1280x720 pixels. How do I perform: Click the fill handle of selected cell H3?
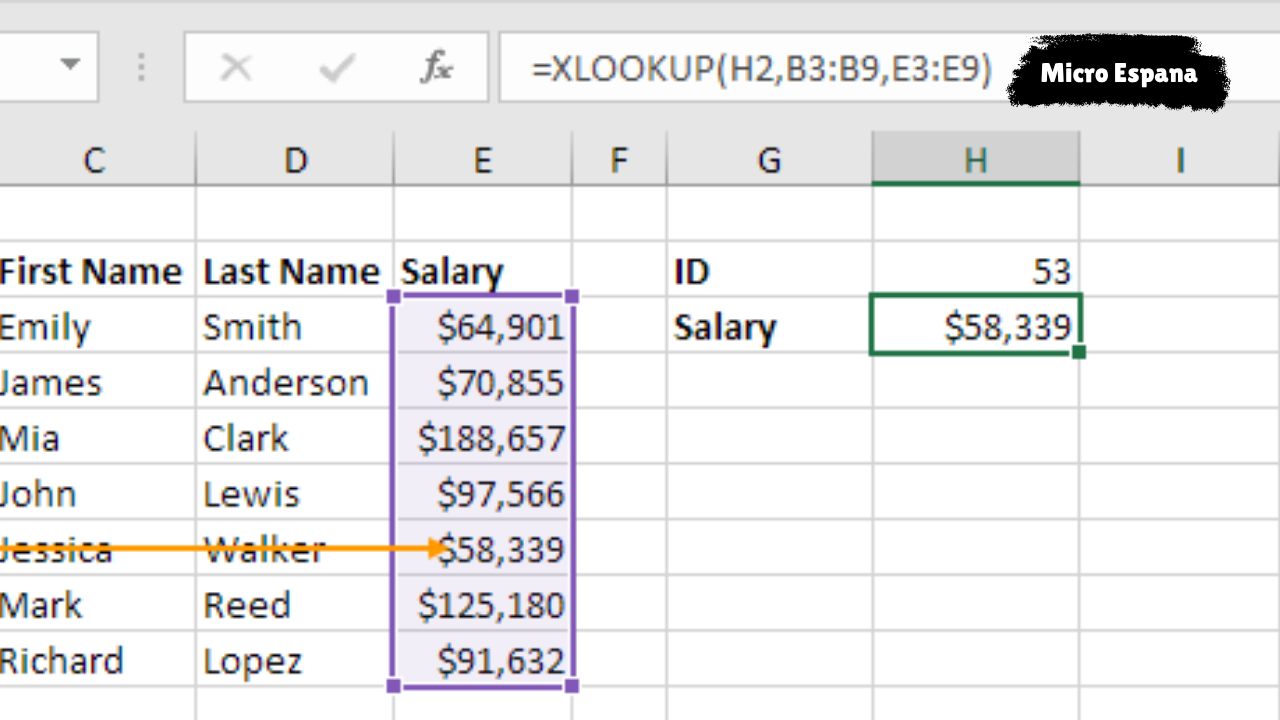pyautogui.click(x=1077, y=352)
